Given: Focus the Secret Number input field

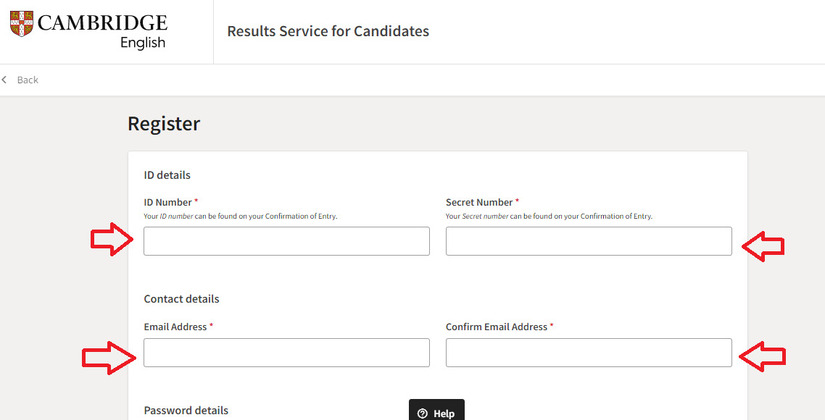Looking at the screenshot, I should tap(588, 241).
